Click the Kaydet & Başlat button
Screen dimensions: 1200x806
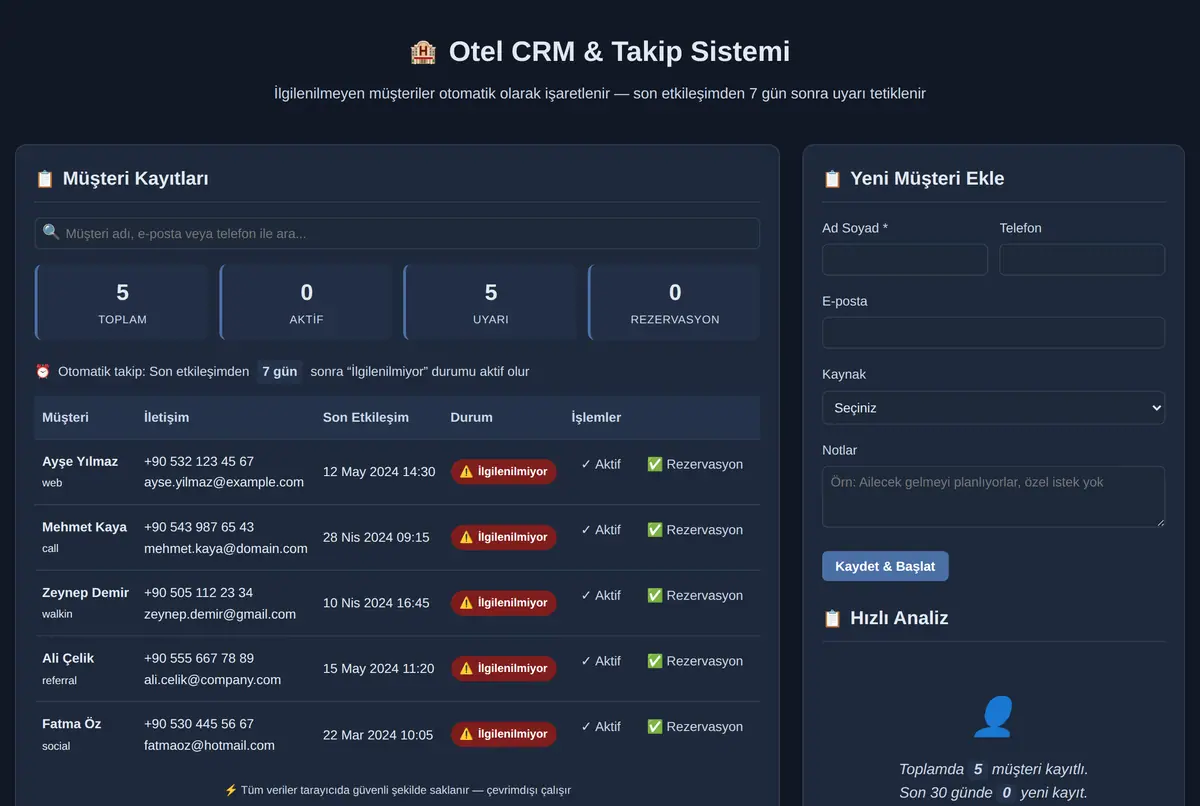[x=885, y=566]
